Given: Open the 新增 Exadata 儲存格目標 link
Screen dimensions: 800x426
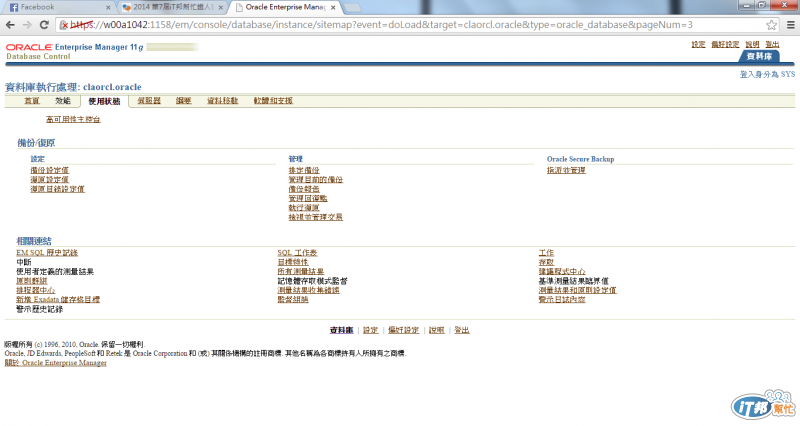Looking at the screenshot, I should click(58, 299).
